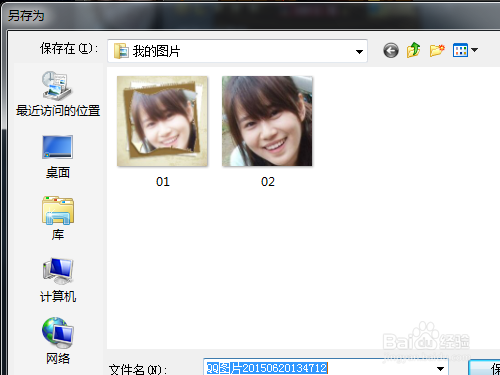The width and height of the screenshot is (500, 375).
Task: Select the 02 image thumbnail
Action: coord(267,121)
